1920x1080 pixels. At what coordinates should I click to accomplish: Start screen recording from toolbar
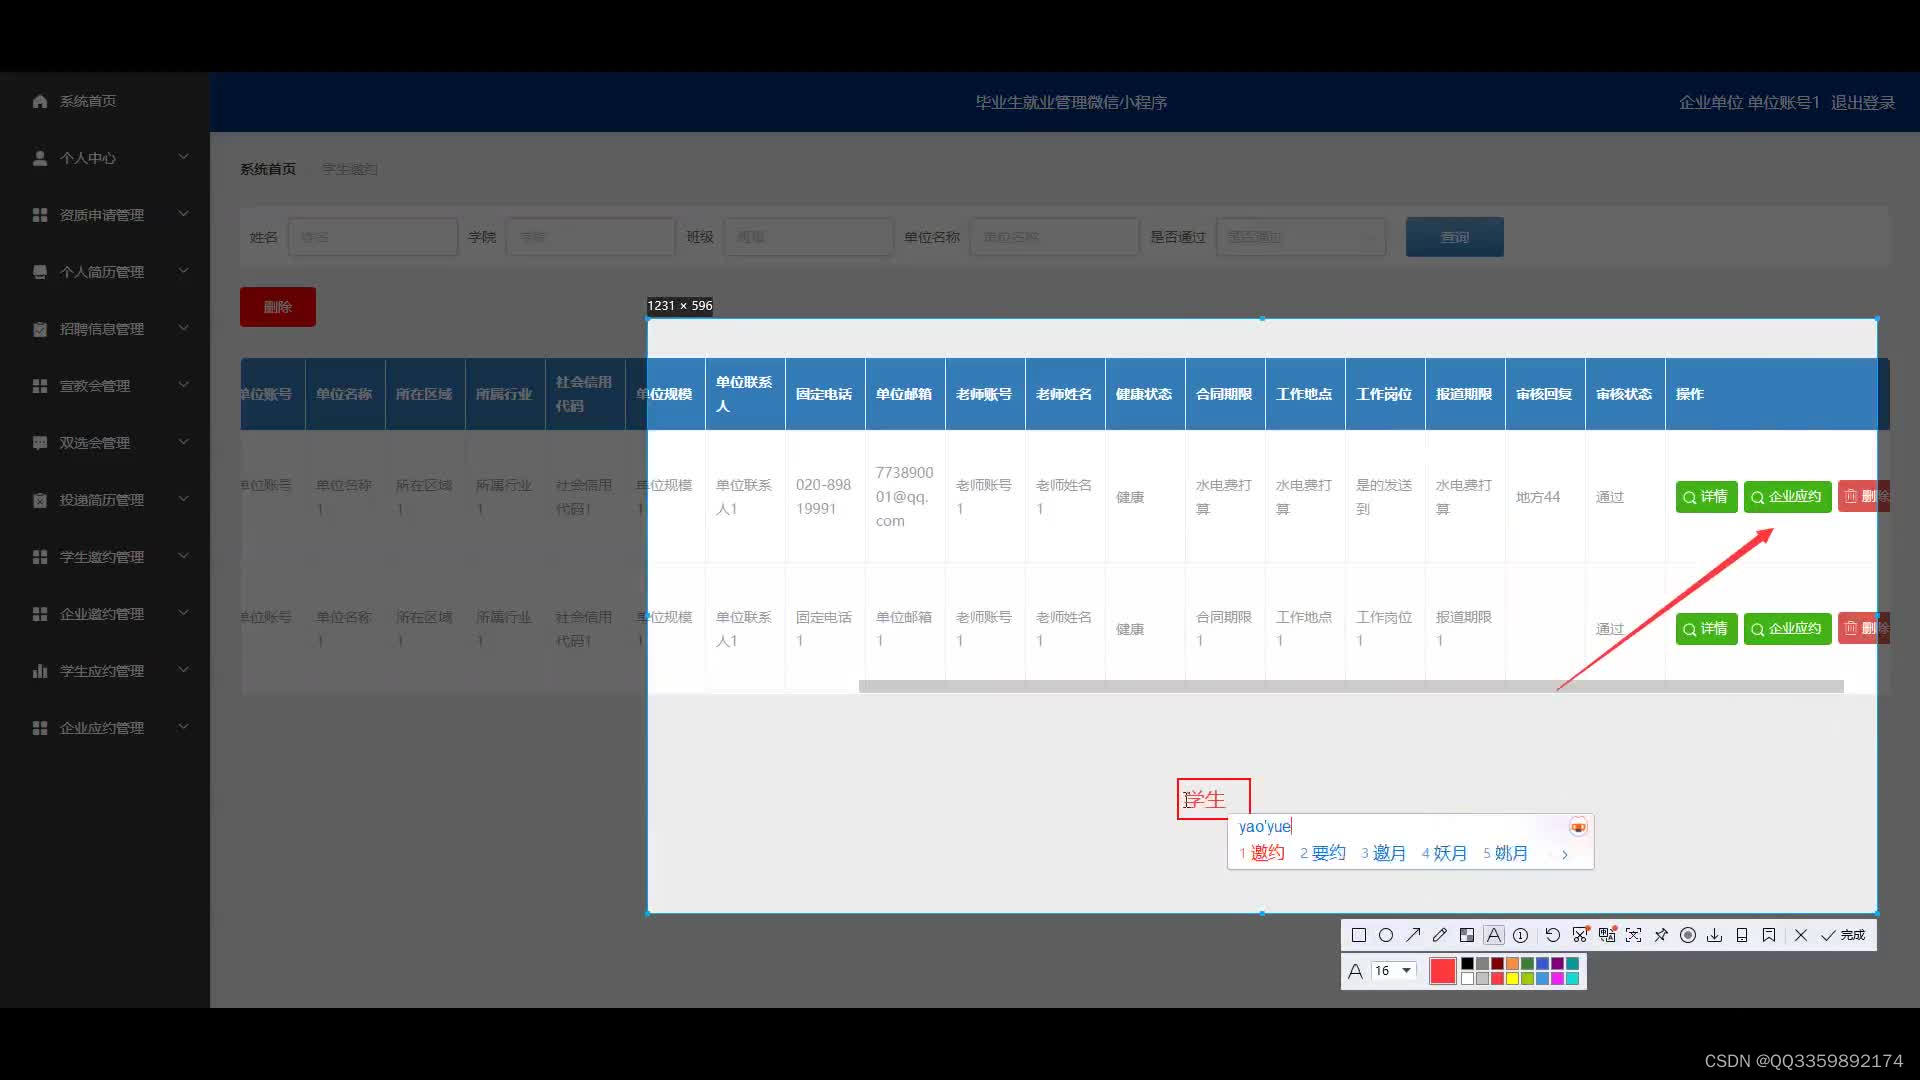coord(1687,935)
